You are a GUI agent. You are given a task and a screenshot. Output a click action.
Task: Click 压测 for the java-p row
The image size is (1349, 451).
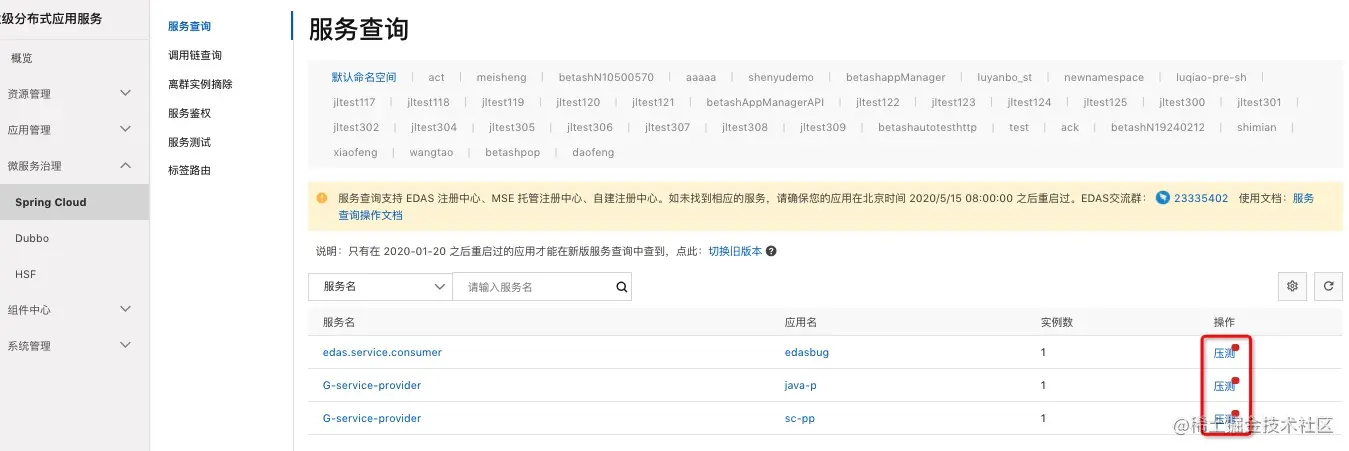pyautogui.click(x=1224, y=386)
